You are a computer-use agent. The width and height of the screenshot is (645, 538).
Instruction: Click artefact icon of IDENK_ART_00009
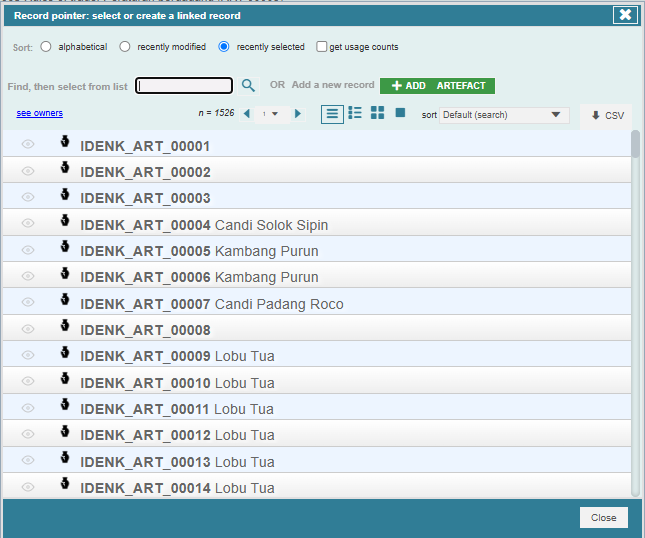[65, 352]
